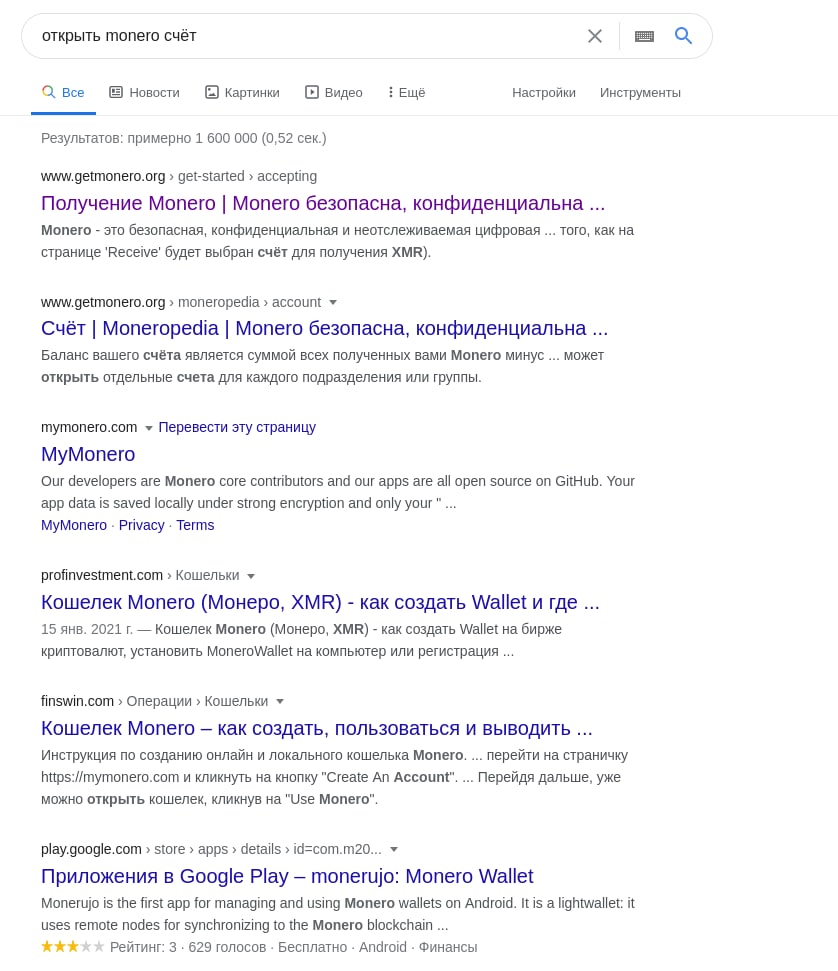
Task: Click the finswin.com › Операции URL
Action: pos(154,701)
